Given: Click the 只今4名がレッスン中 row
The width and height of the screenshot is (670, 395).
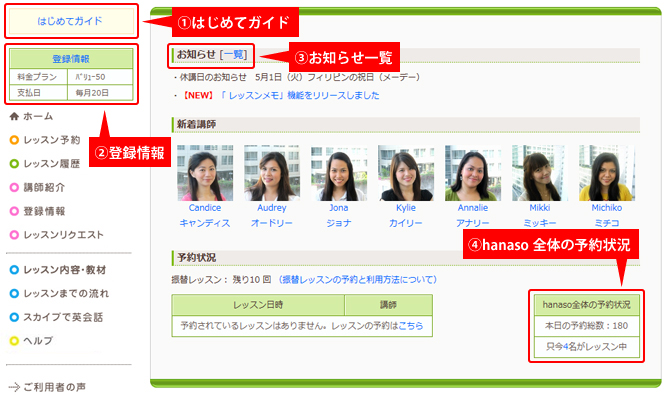Looking at the screenshot, I should [x=587, y=347].
